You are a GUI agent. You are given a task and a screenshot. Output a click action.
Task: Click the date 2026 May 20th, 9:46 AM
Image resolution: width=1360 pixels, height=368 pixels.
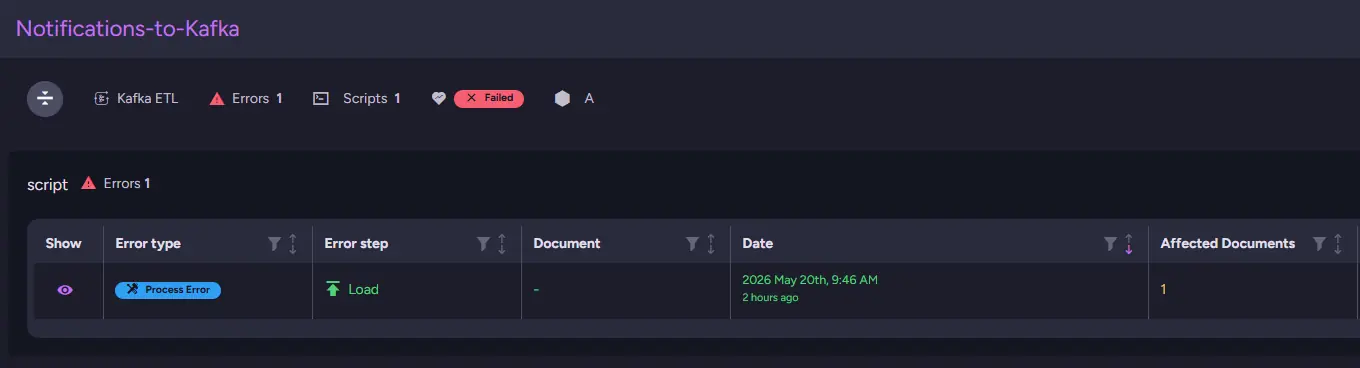pyautogui.click(x=810, y=280)
